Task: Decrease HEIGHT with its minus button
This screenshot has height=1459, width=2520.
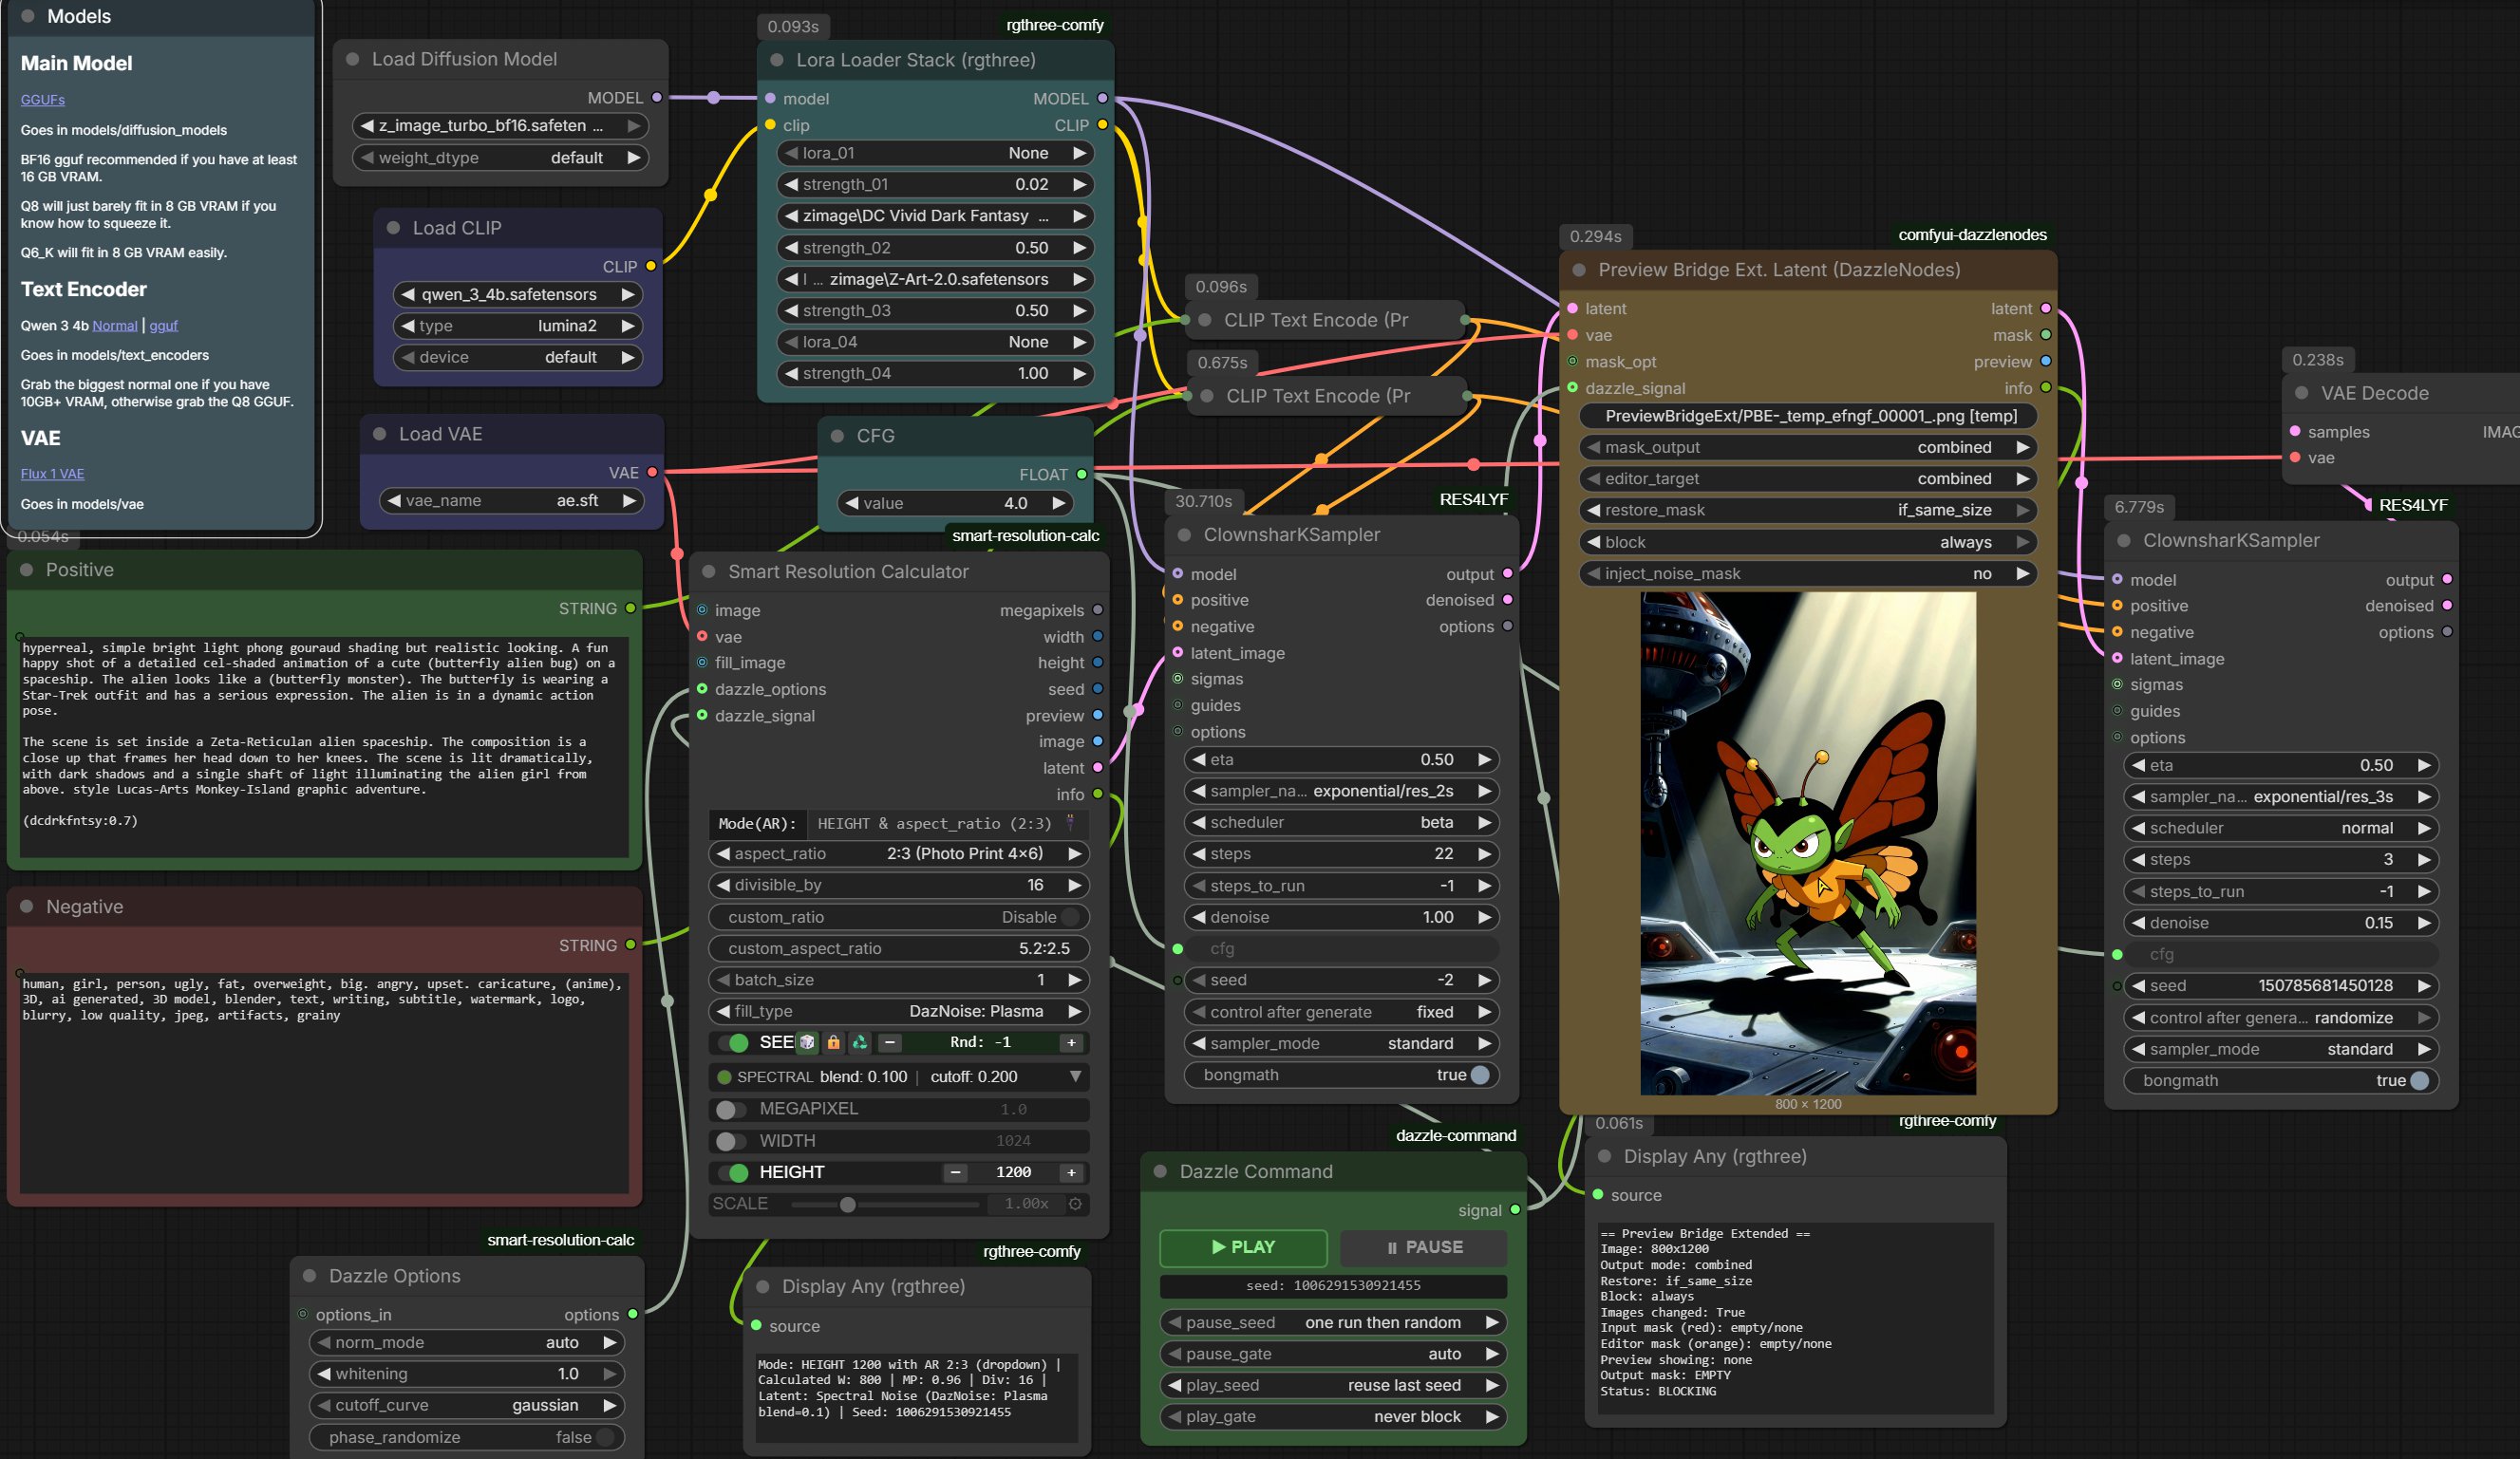Action: pyautogui.click(x=955, y=1172)
